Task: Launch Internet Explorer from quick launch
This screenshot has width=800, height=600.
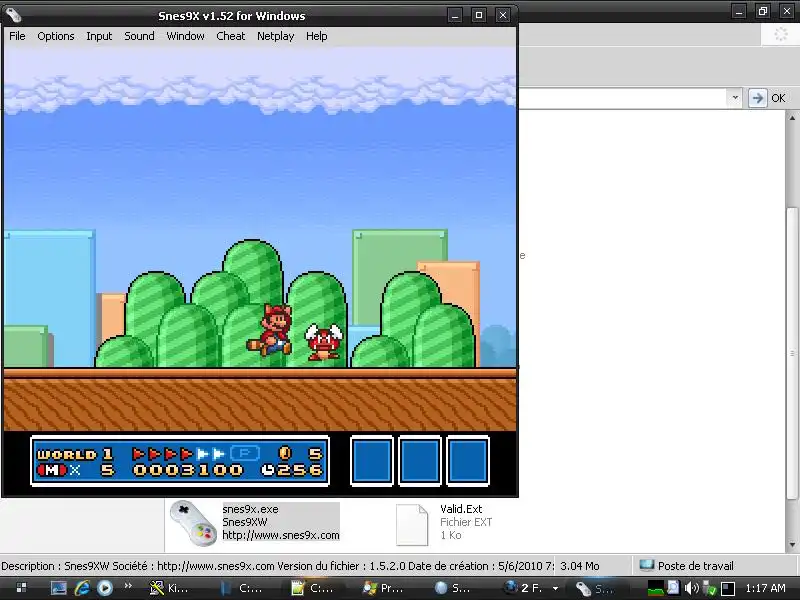Action: 82,588
